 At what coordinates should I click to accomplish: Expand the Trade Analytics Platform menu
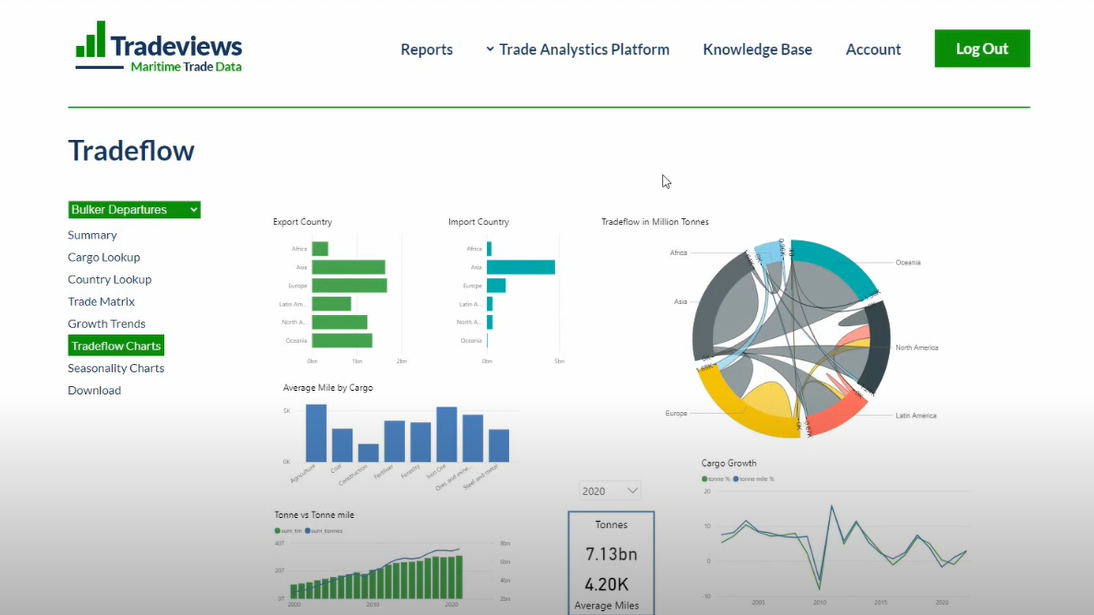click(x=577, y=49)
